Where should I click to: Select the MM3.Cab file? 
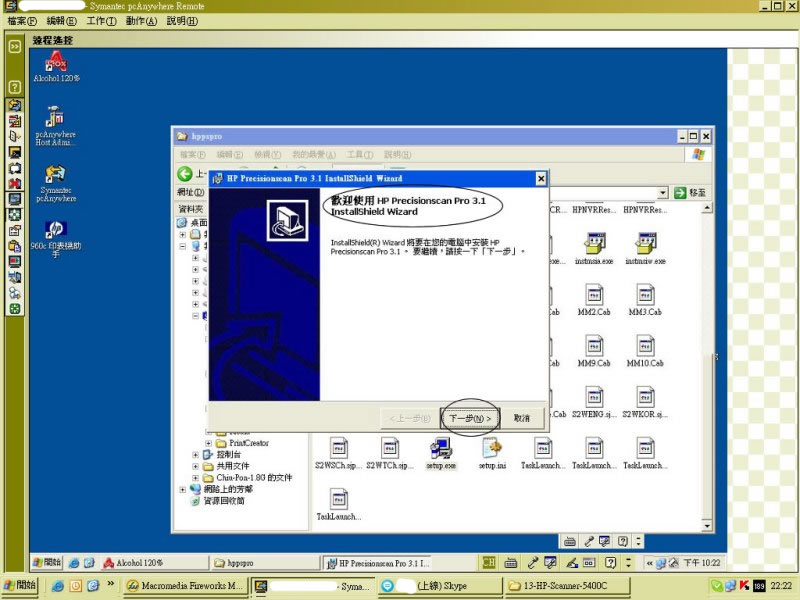click(x=645, y=300)
